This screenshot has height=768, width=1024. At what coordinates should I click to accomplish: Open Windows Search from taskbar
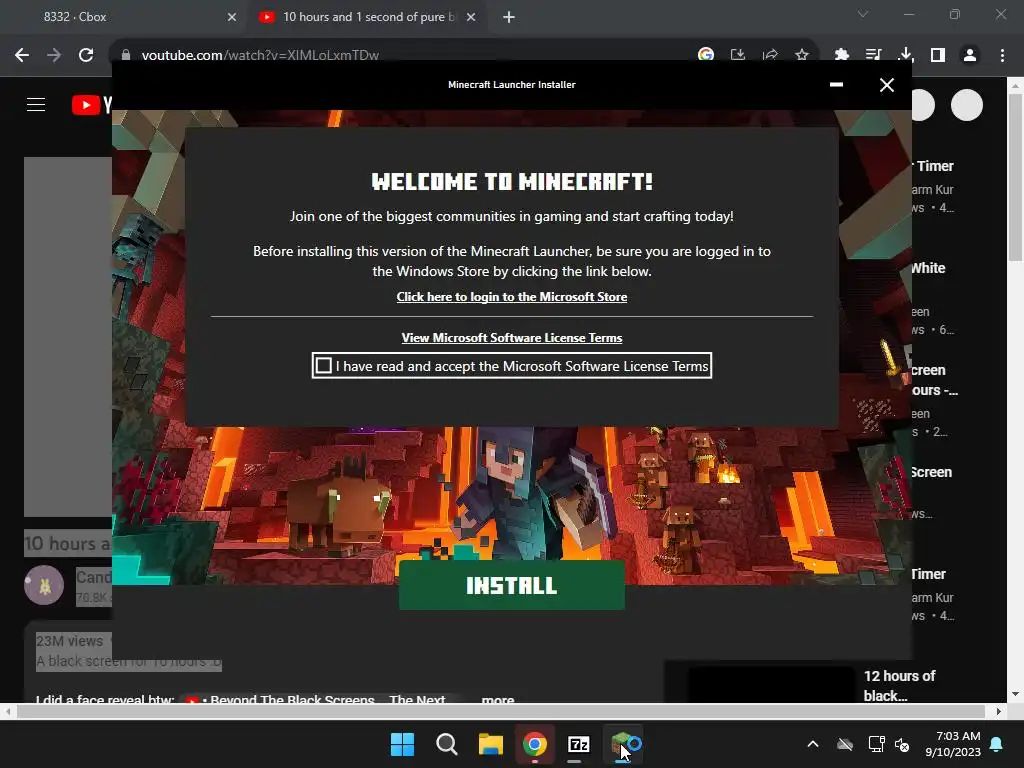[x=447, y=744]
